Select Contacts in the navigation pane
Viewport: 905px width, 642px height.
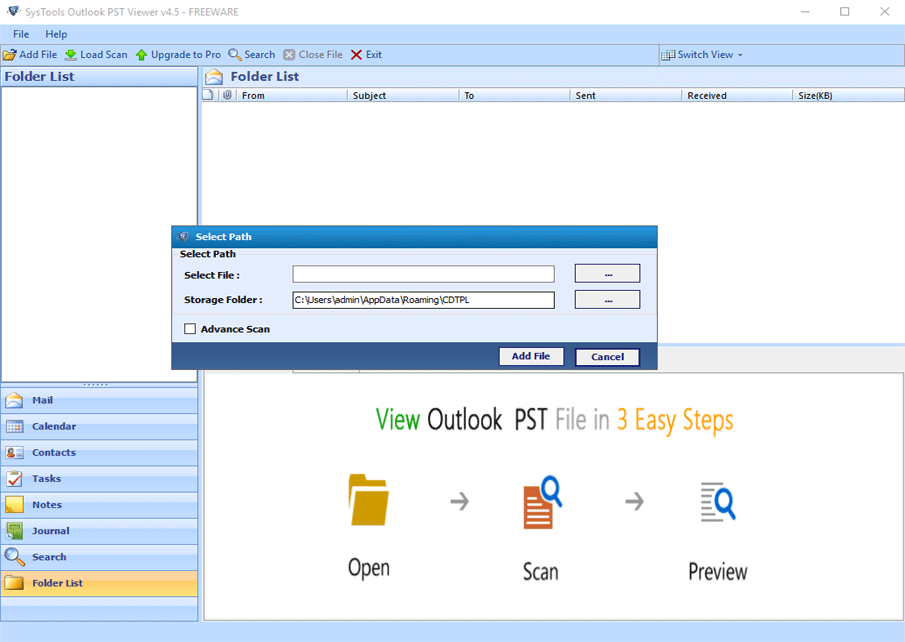pyautogui.click(x=99, y=453)
